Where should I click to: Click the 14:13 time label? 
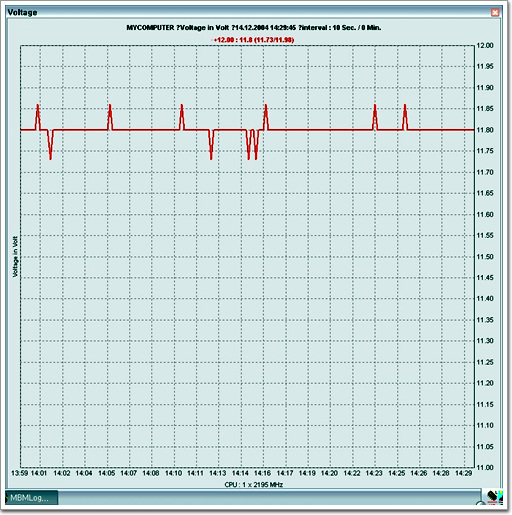pyautogui.click(x=218, y=473)
